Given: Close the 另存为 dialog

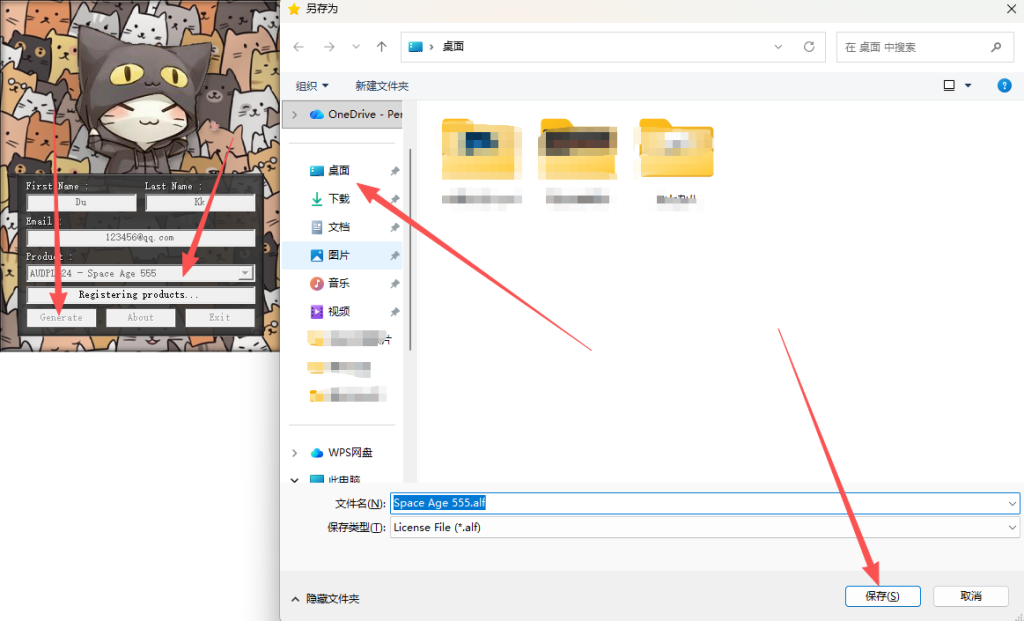Looking at the screenshot, I should click(1011, 8).
